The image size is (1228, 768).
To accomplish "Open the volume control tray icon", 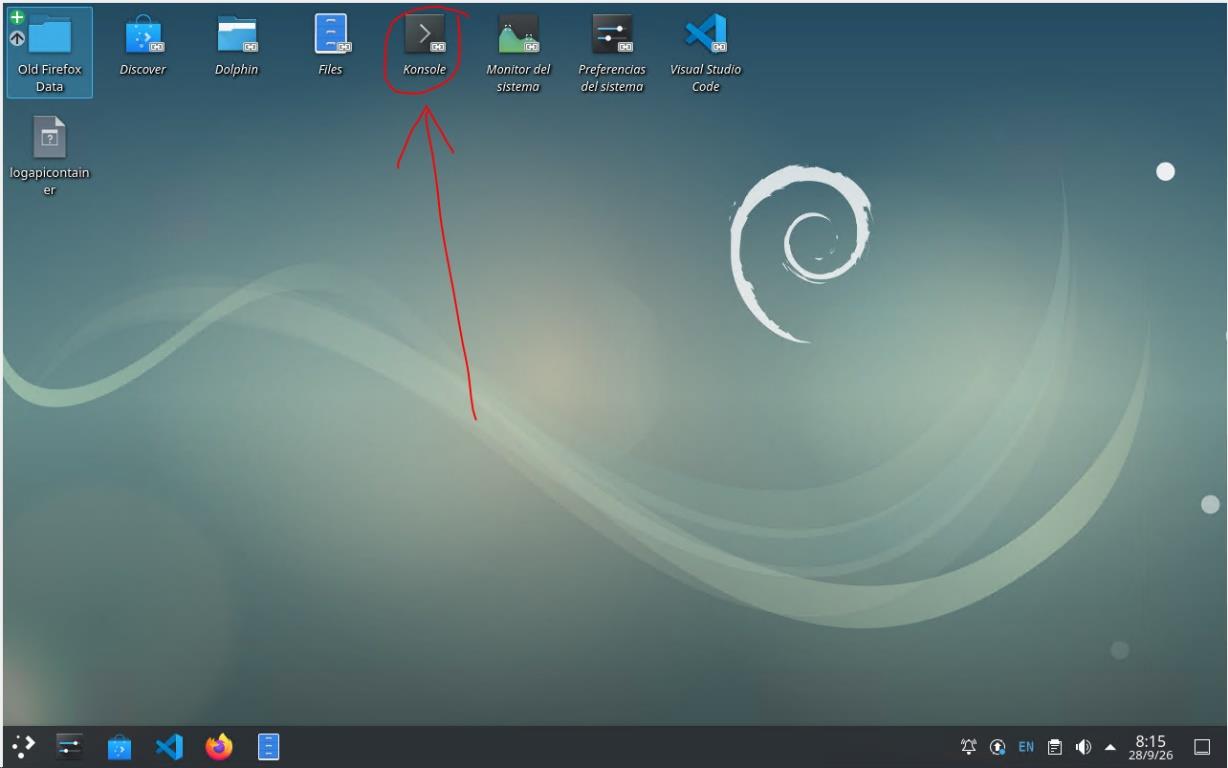I will click(x=1083, y=747).
